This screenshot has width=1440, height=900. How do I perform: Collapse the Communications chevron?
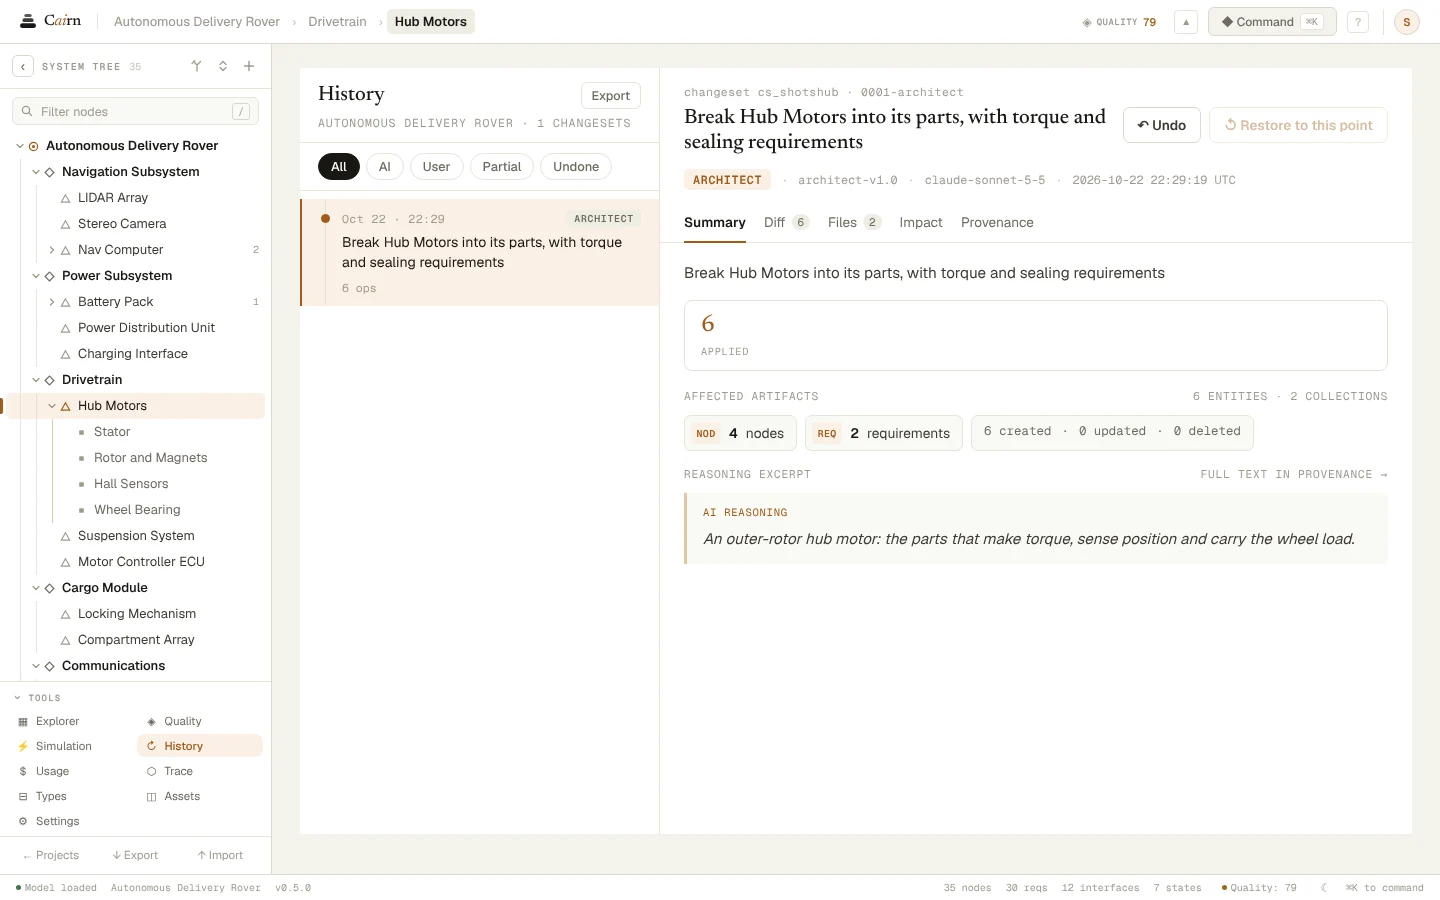[x=36, y=666]
